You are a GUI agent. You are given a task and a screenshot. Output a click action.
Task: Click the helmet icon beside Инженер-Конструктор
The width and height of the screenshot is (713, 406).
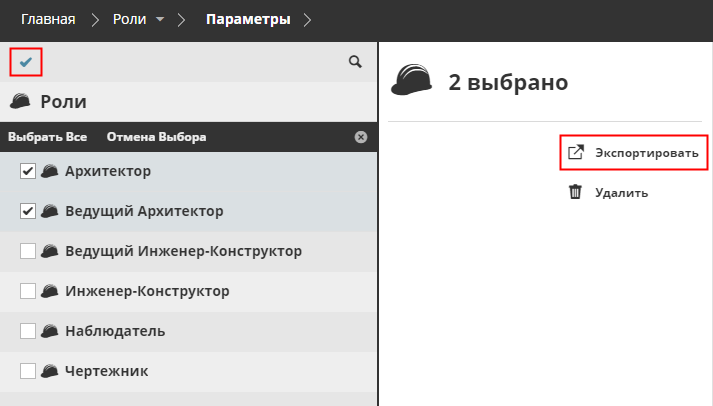click(x=49, y=291)
